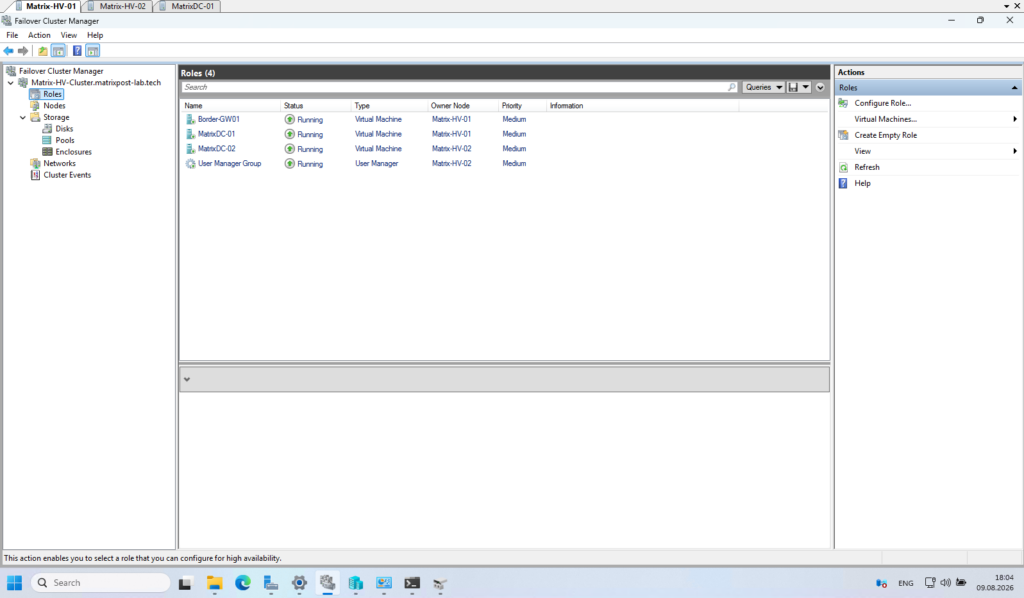Select Matrix-HV-Cluster.matrixpost-lab.tech cluster node
The width and height of the screenshot is (1024, 598).
[x=96, y=83]
